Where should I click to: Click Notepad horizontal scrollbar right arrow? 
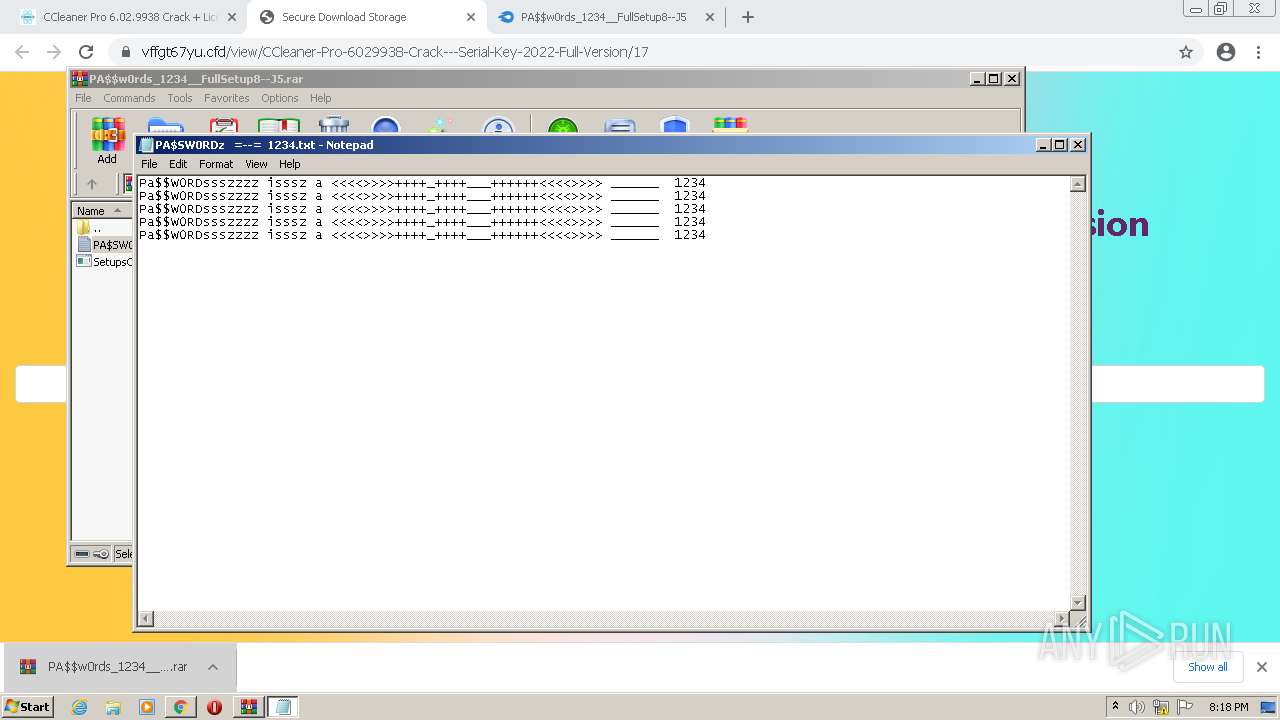[1061, 619]
